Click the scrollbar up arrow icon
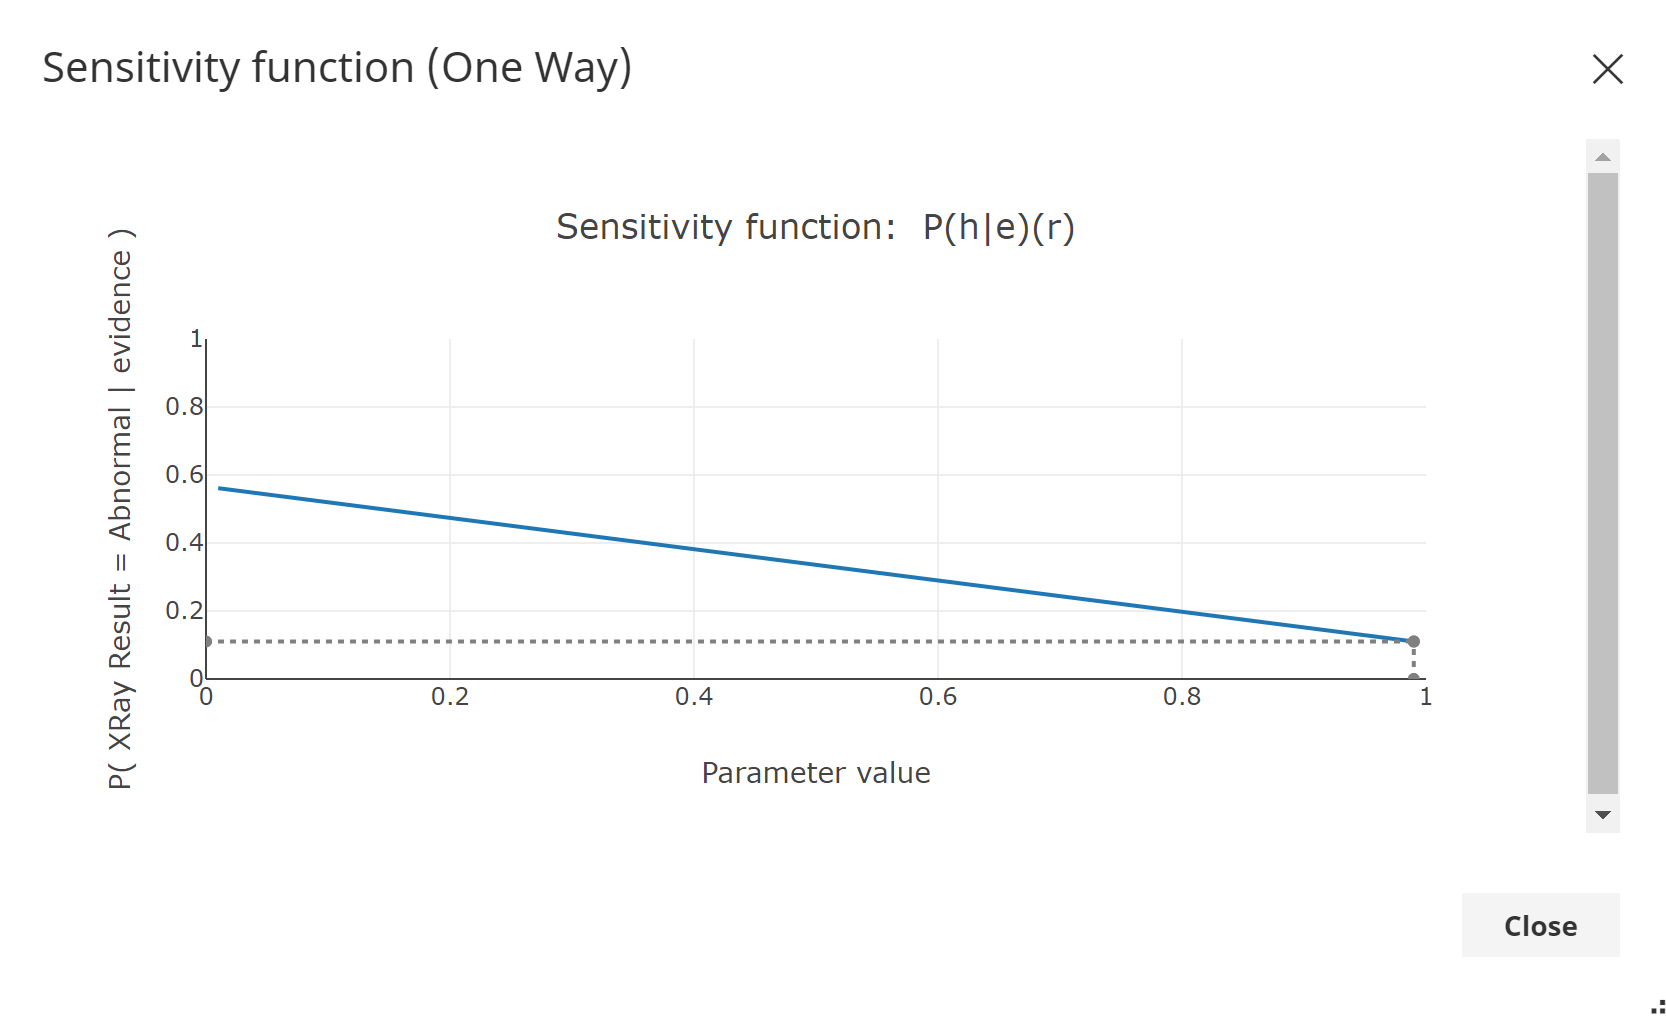Viewport: 1666px width, 1017px height. [1602, 155]
